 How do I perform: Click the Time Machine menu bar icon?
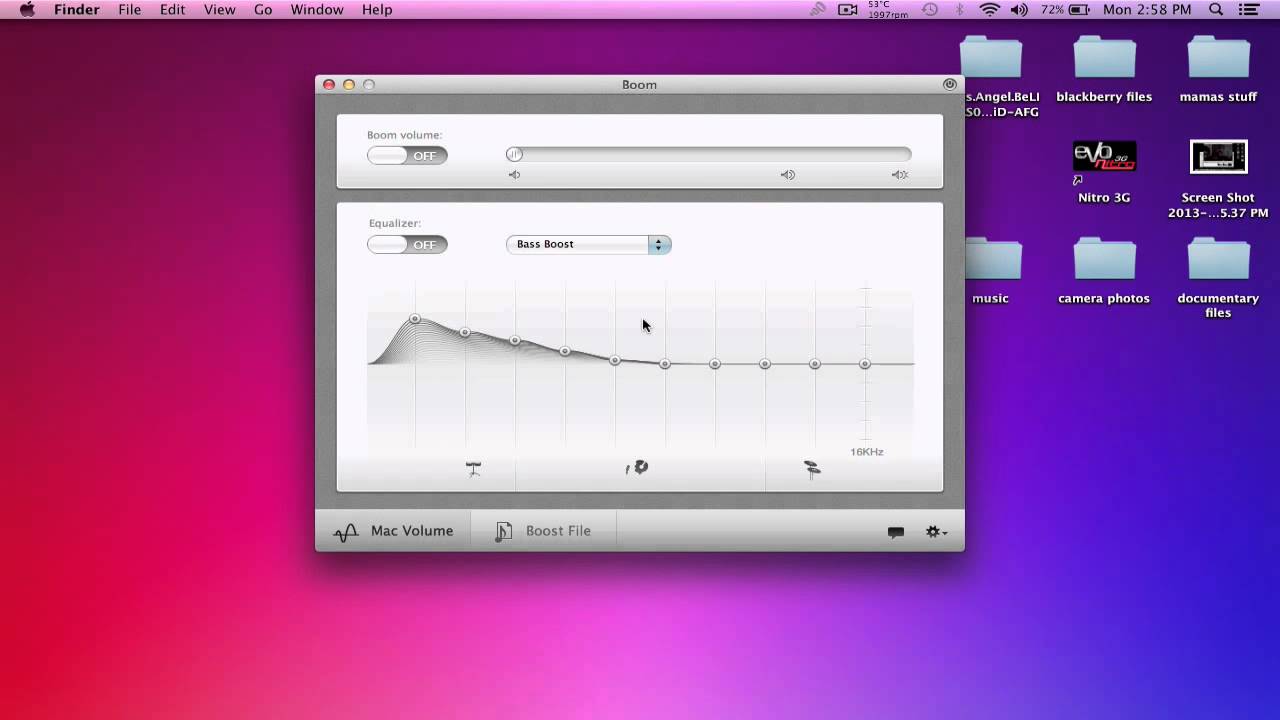930,10
